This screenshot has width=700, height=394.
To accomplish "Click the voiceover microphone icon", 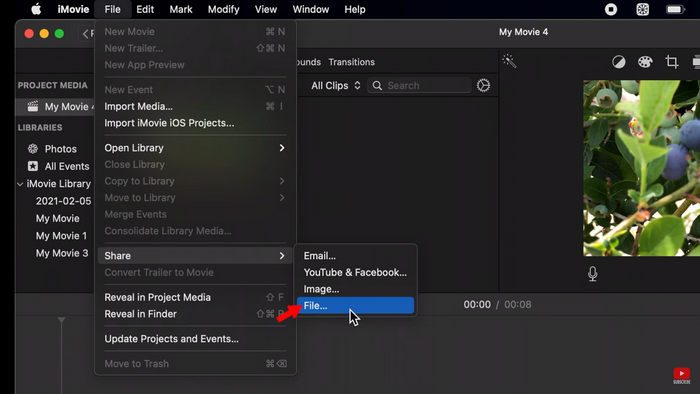I will point(592,274).
